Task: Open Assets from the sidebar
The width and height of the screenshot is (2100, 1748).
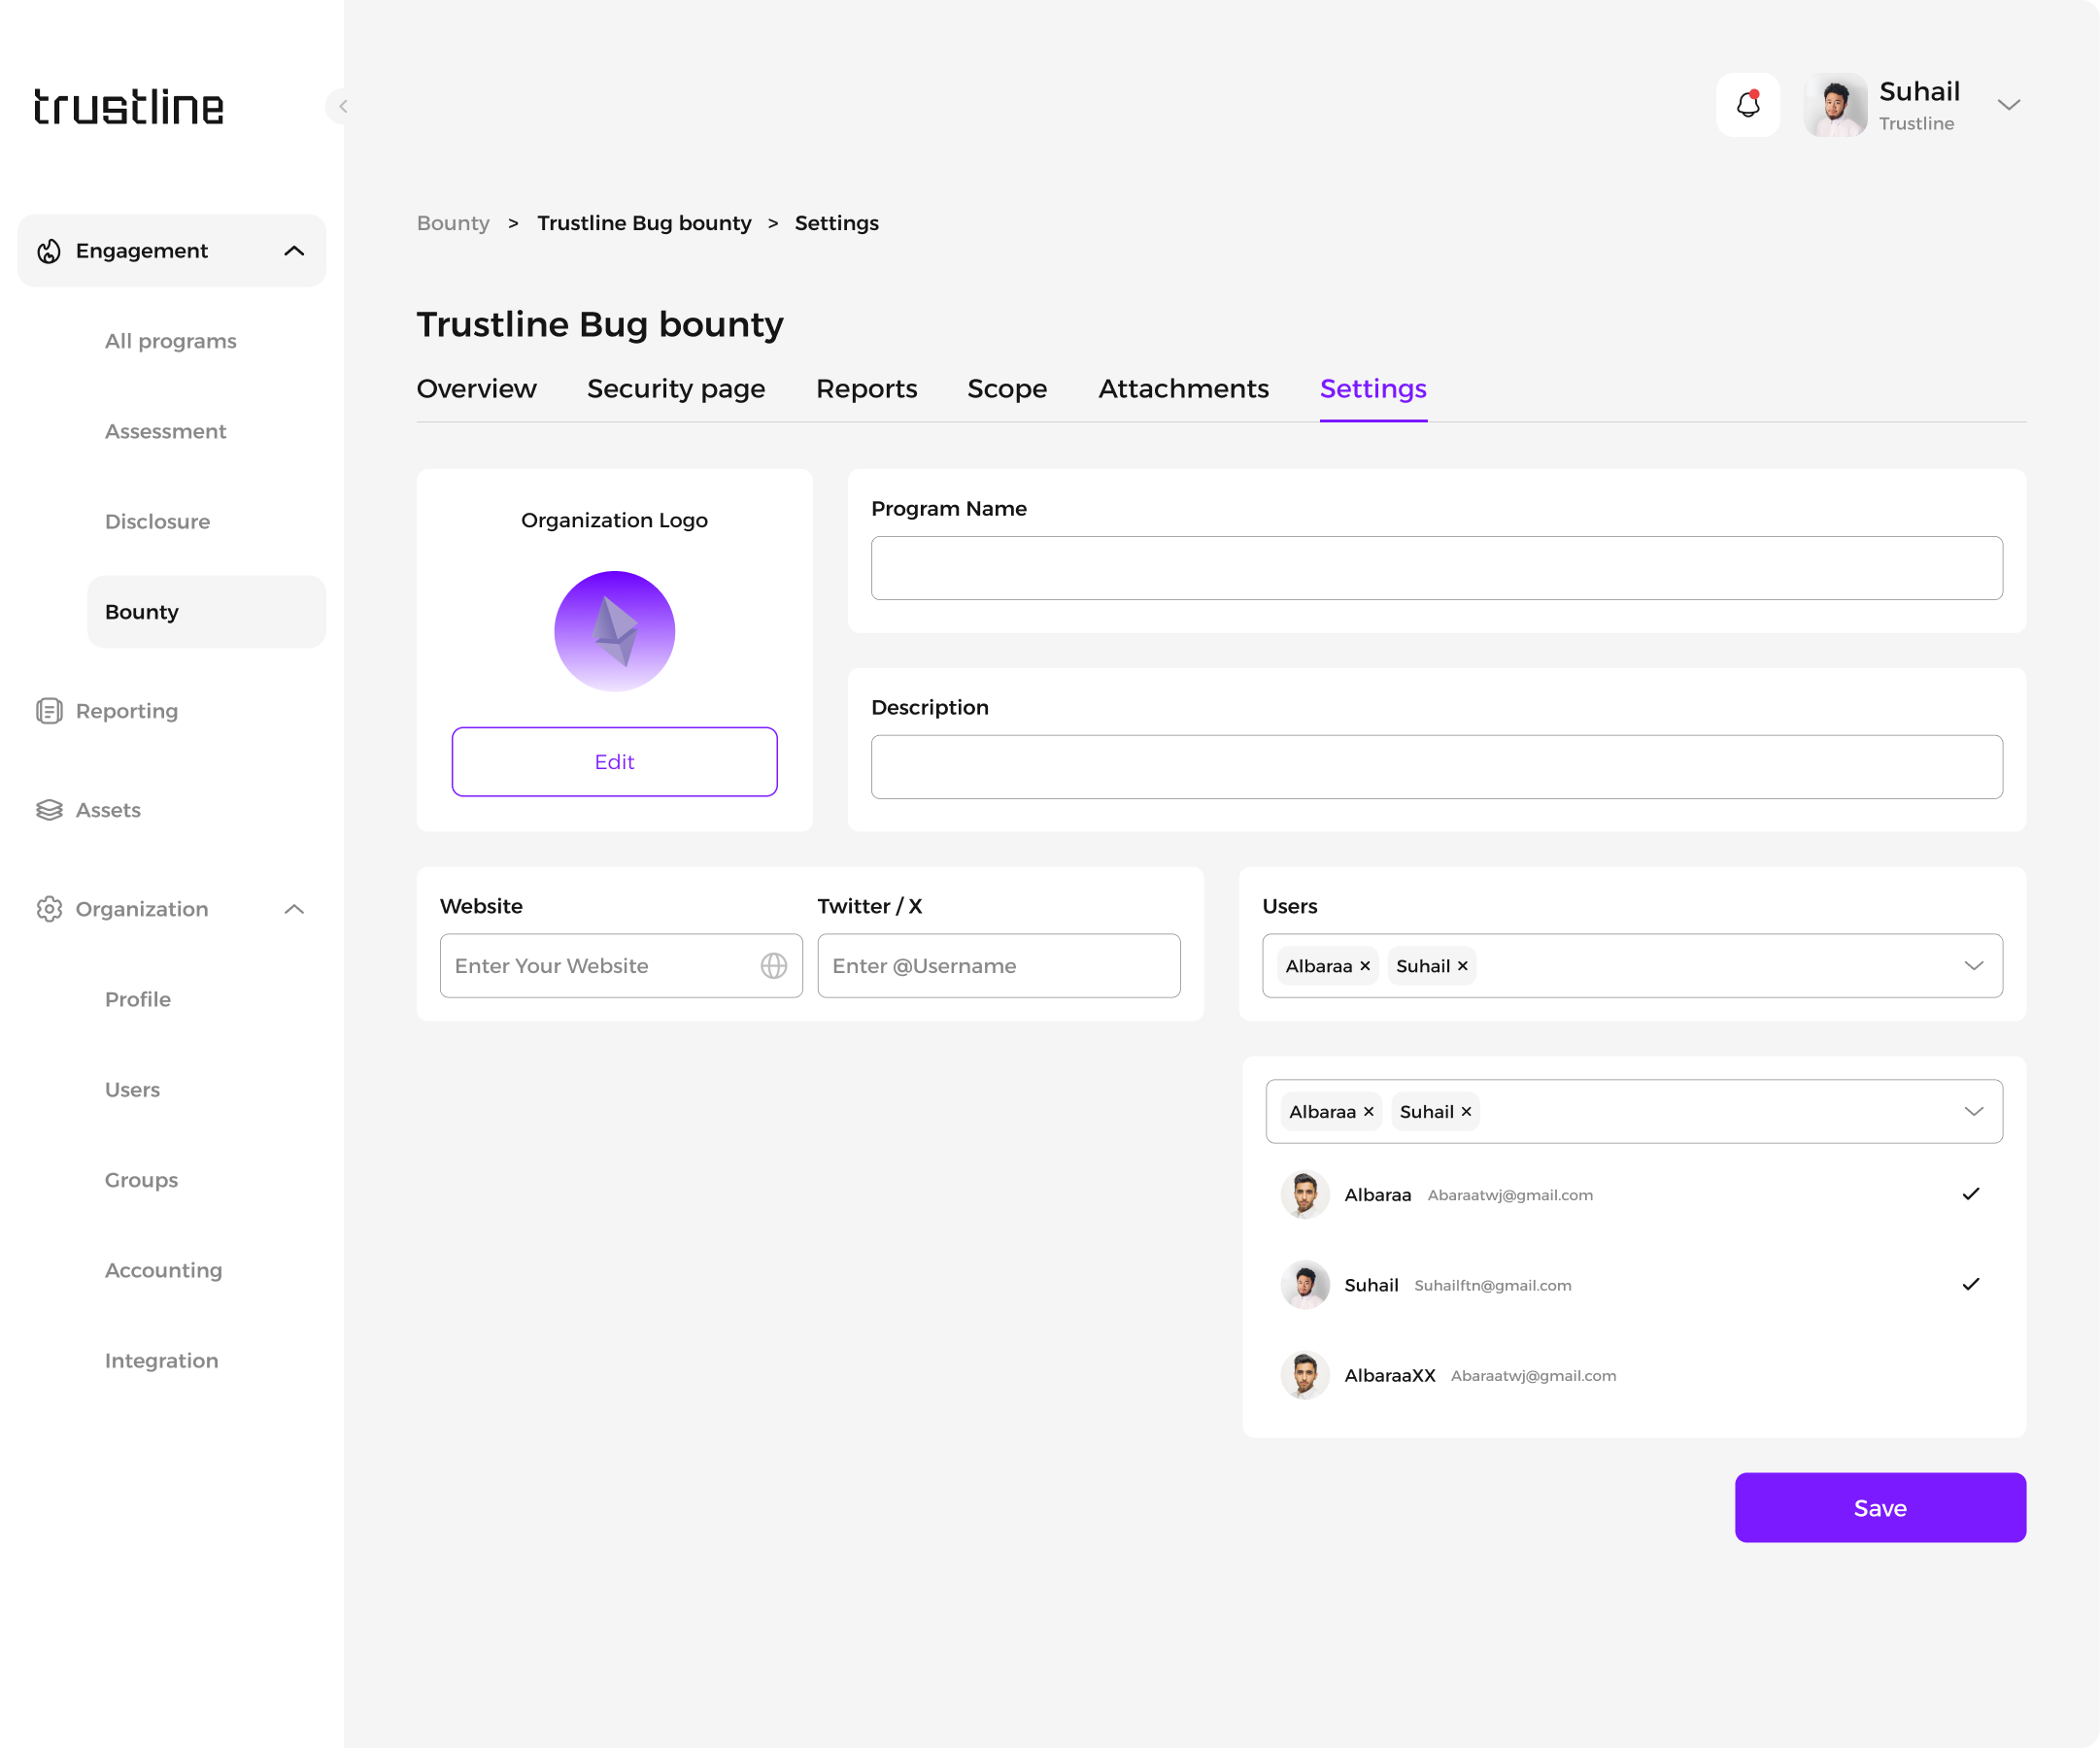Action: click(x=108, y=810)
